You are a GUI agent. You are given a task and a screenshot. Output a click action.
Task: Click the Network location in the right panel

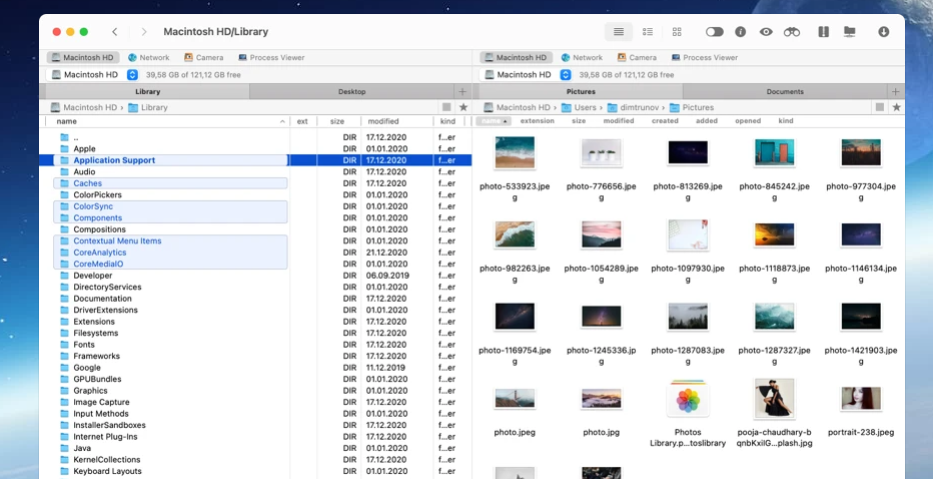point(581,58)
